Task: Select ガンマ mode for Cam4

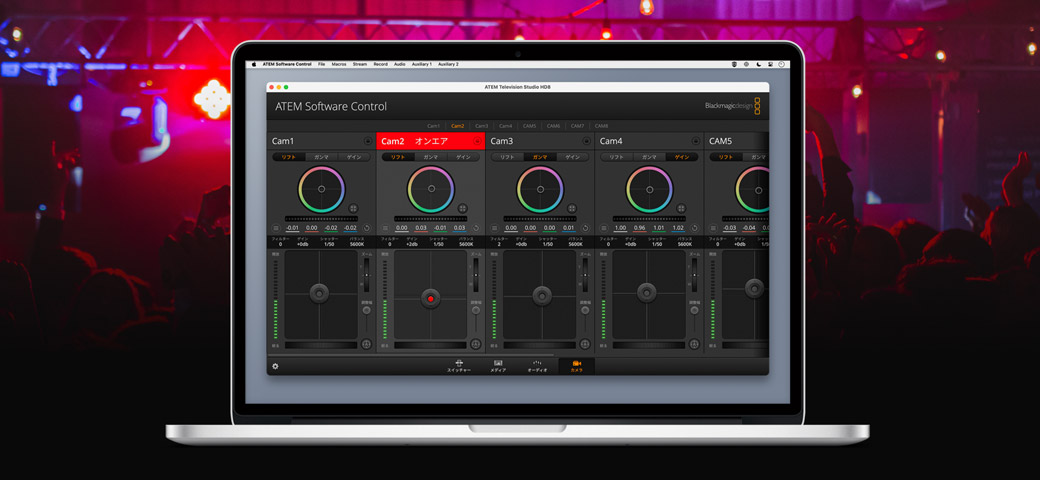Action: click(650, 157)
